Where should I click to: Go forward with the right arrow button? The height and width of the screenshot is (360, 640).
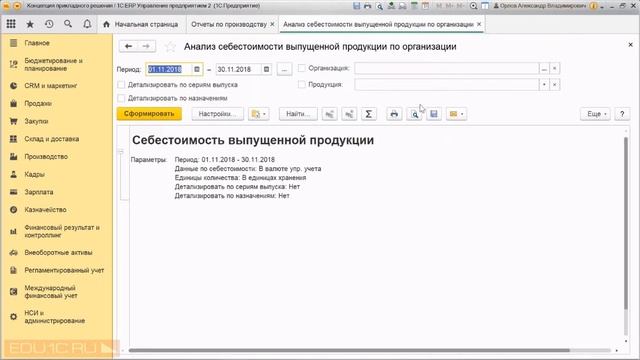click(146, 46)
